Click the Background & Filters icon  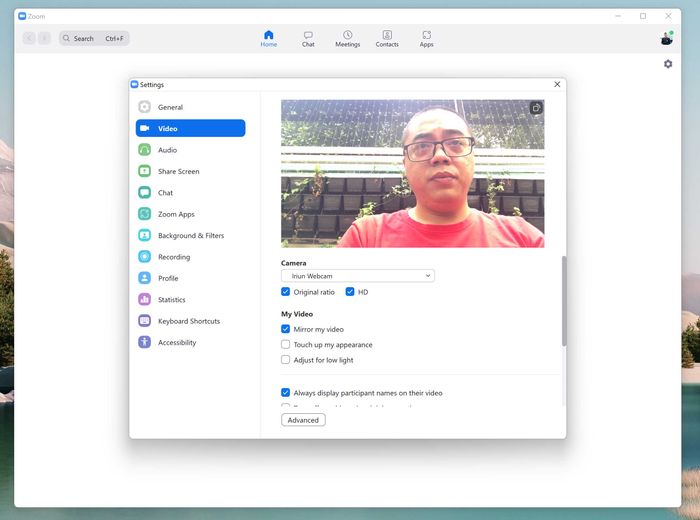pyautogui.click(x=144, y=235)
